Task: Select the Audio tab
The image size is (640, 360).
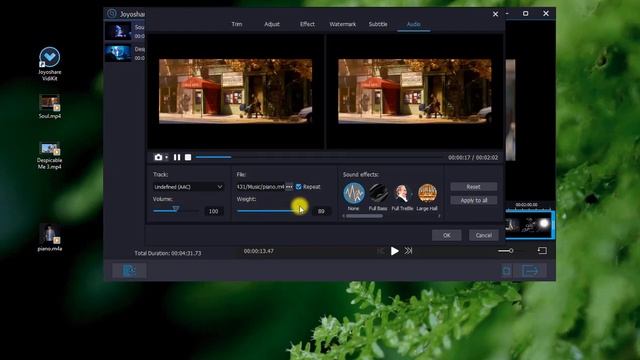Action: coord(413,24)
